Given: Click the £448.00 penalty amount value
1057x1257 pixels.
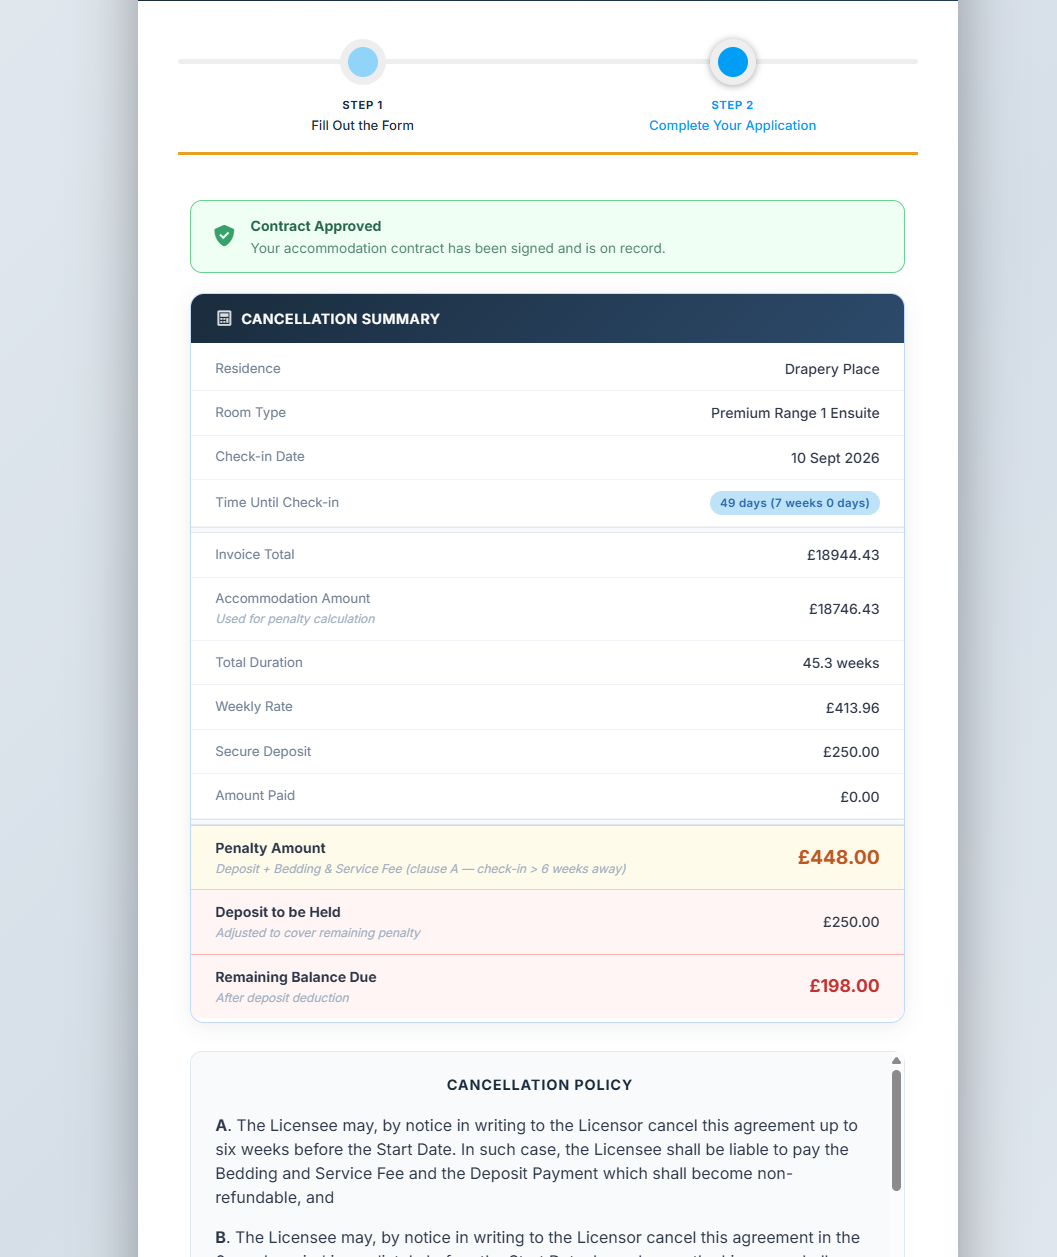Looking at the screenshot, I should click(839, 857).
